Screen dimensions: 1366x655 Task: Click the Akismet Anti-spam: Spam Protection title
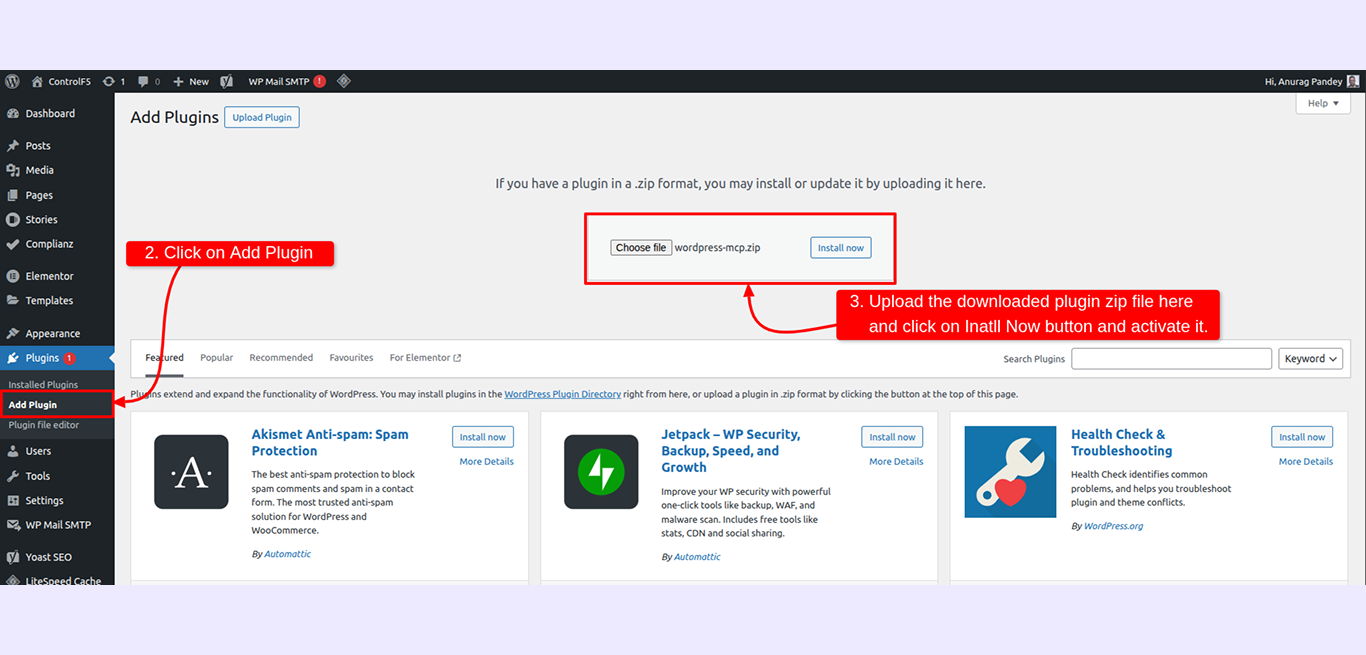click(x=330, y=442)
